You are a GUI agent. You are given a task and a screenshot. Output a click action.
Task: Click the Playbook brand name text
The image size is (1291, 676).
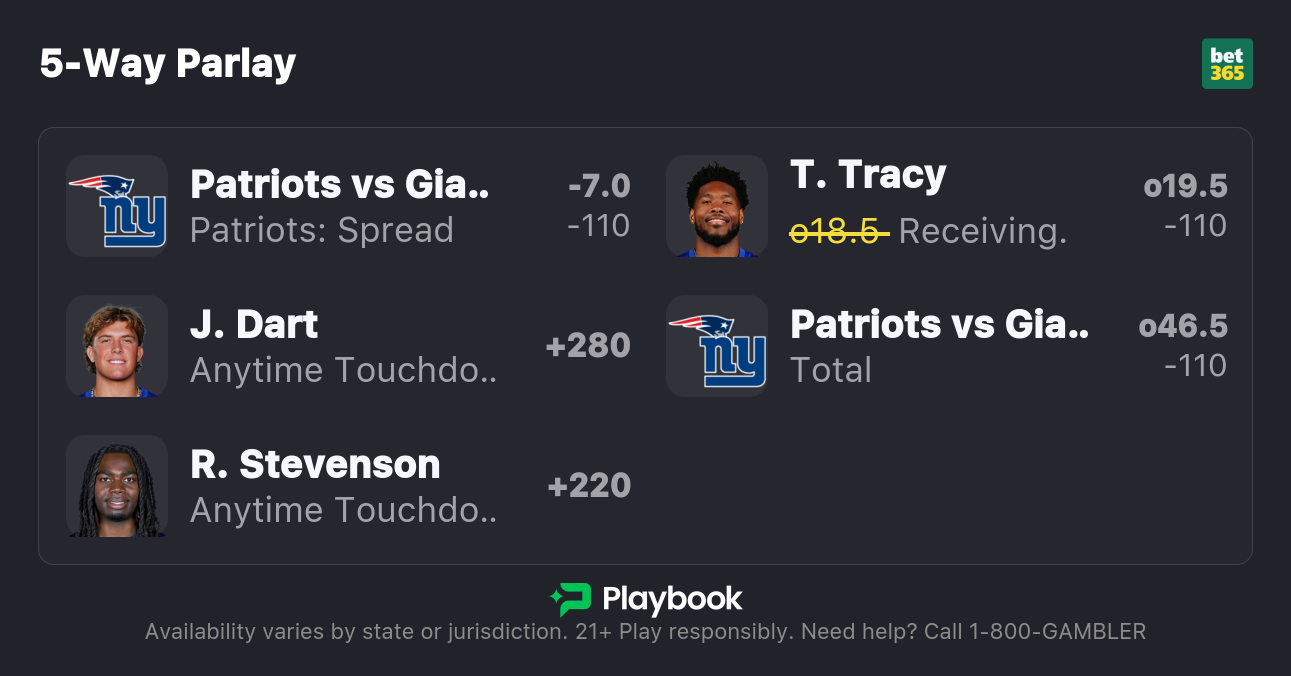click(672, 600)
